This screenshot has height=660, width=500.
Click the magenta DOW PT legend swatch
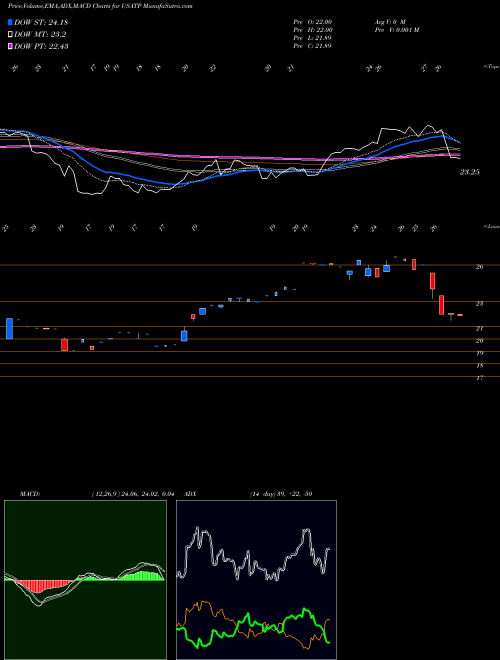pyautogui.click(x=10, y=46)
